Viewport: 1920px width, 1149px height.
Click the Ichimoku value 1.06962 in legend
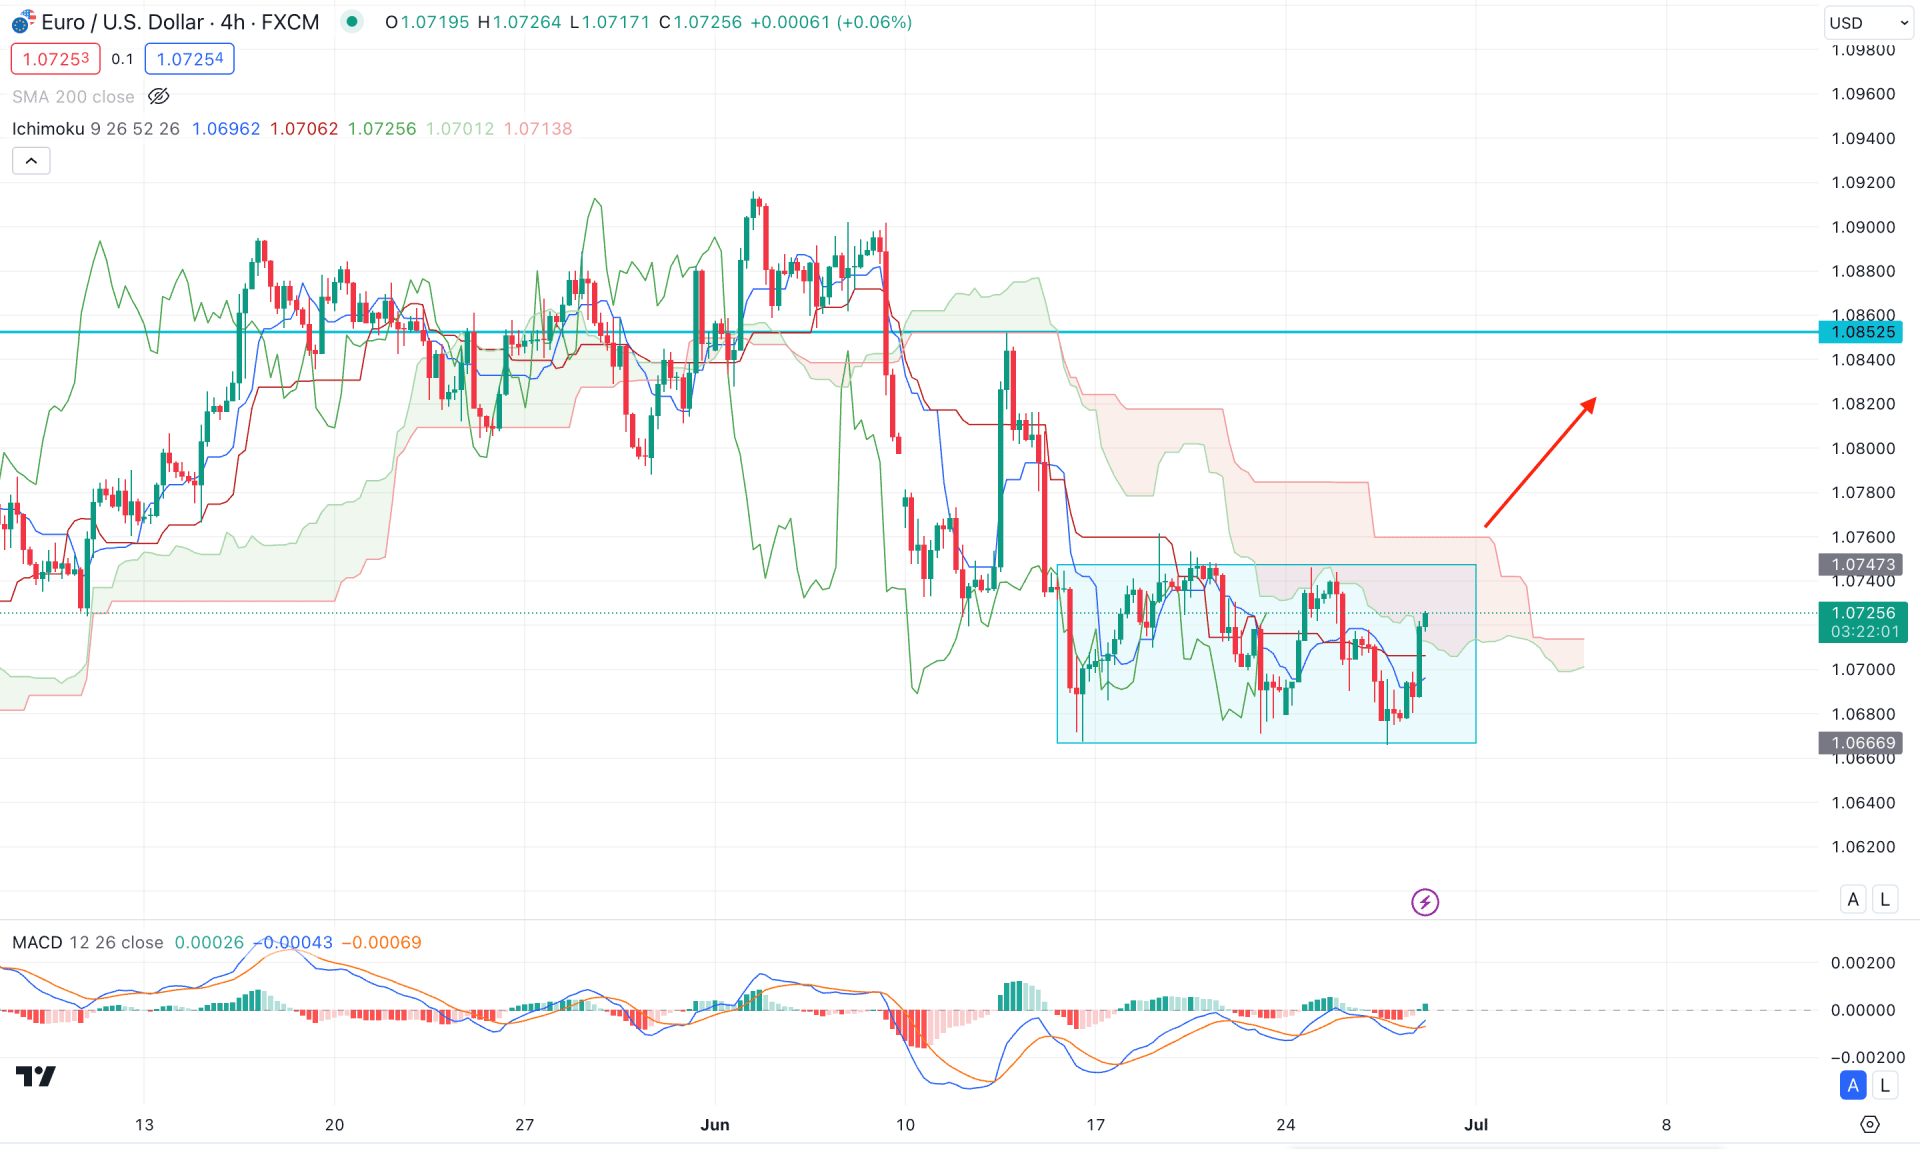pos(226,129)
